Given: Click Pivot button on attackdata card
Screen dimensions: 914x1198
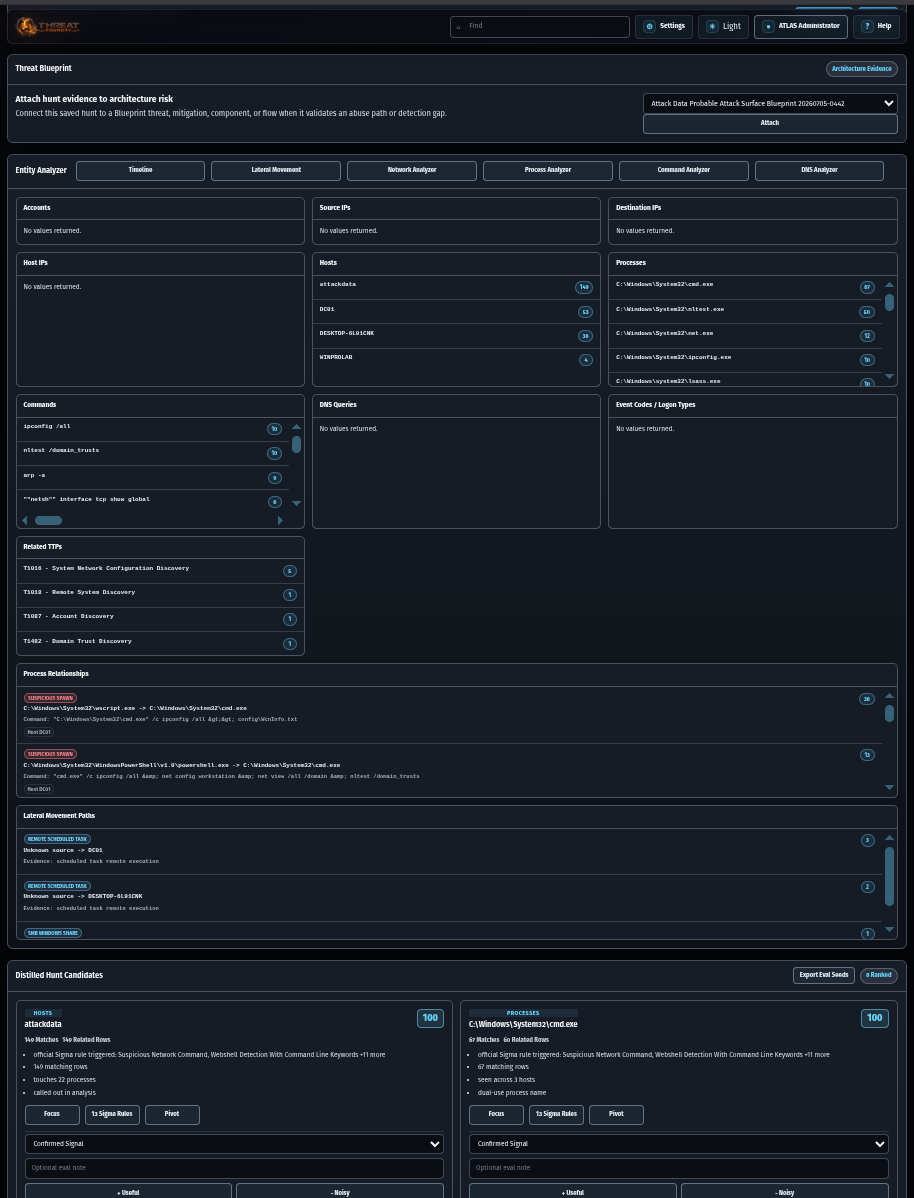Looking at the screenshot, I should coord(172,1115).
